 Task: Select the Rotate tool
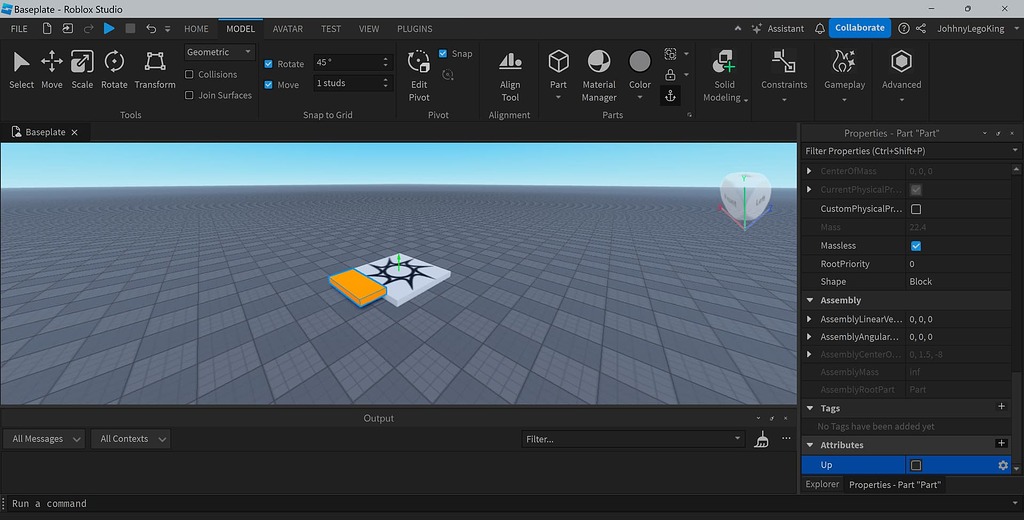[114, 68]
